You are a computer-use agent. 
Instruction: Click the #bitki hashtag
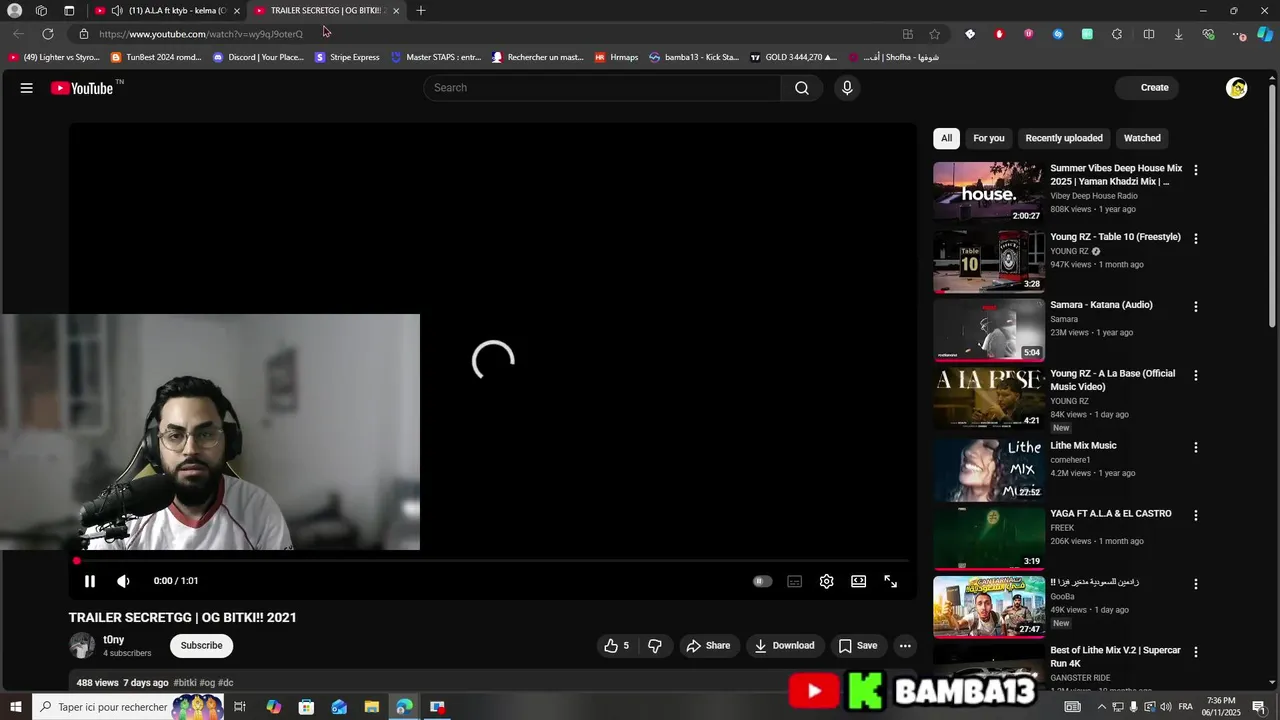tap(185, 683)
